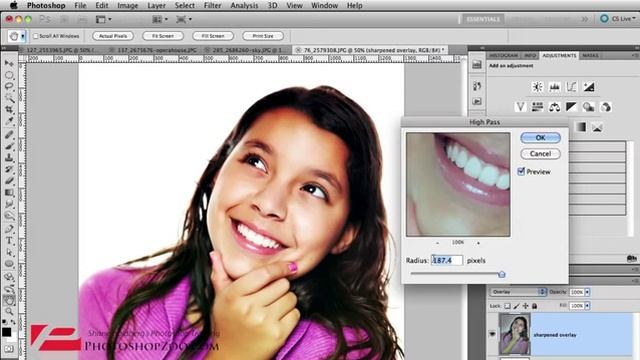The image size is (640, 360).
Task: Click OK in High Pass dialog
Action: tap(540, 138)
